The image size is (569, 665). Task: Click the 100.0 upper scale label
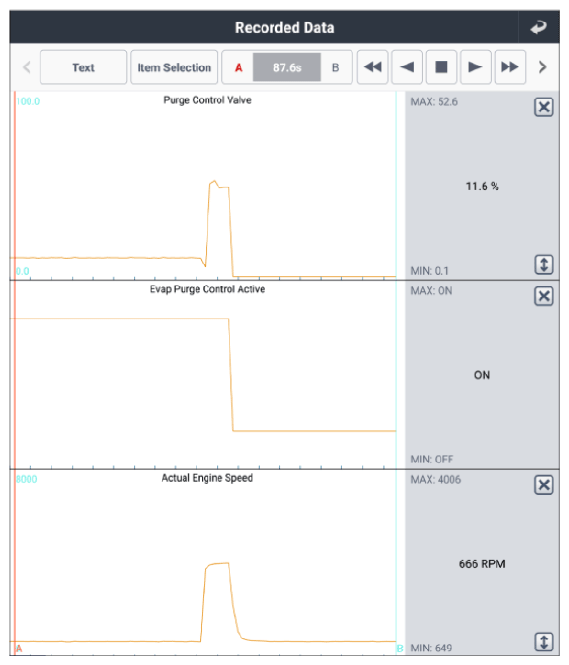pyautogui.click(x=28, y=101)
